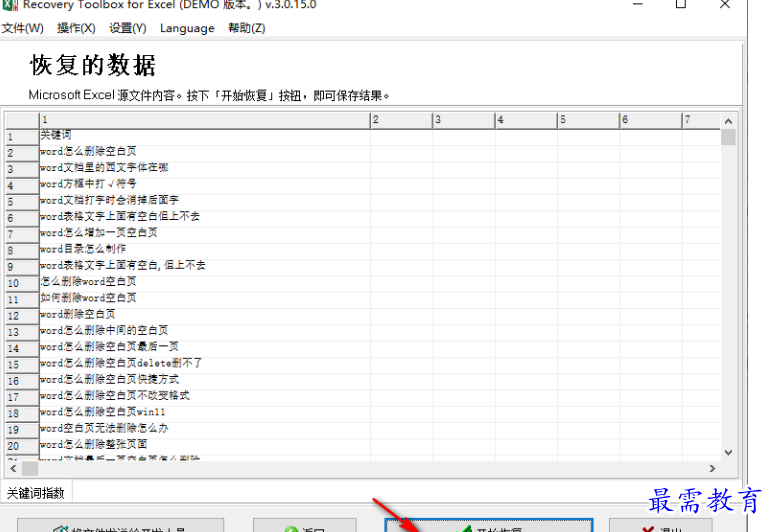Select column header 4
Screen dimensions: 770x532
pos(526,120)
